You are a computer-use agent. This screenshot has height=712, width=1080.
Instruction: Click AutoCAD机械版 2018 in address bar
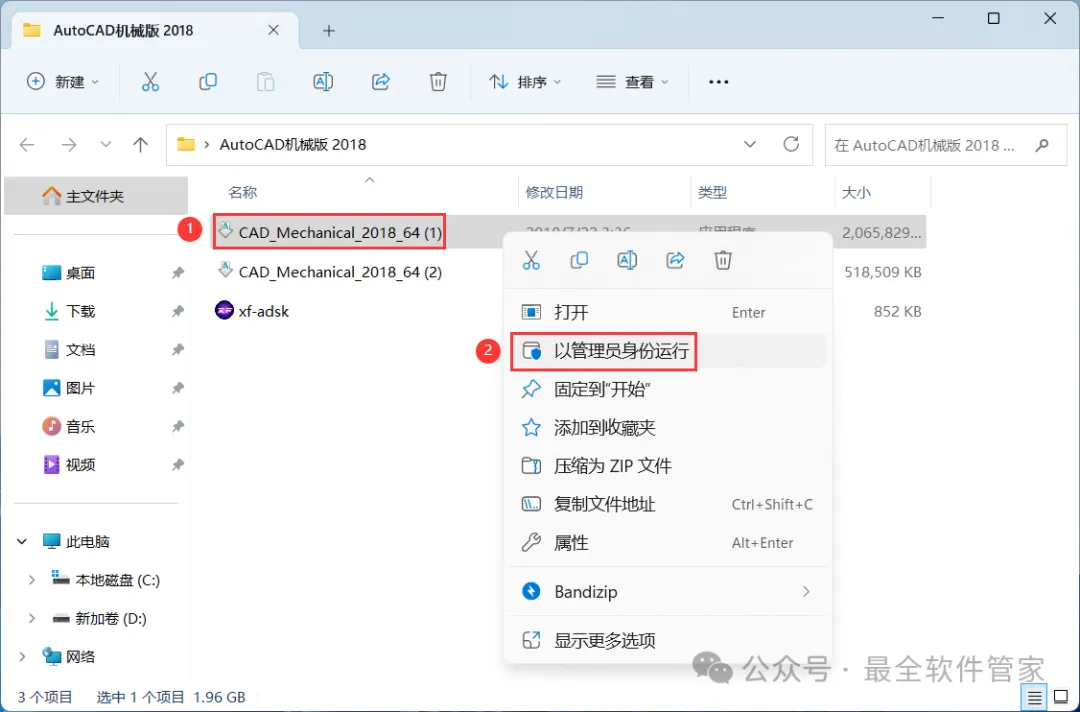pos(293,145)
